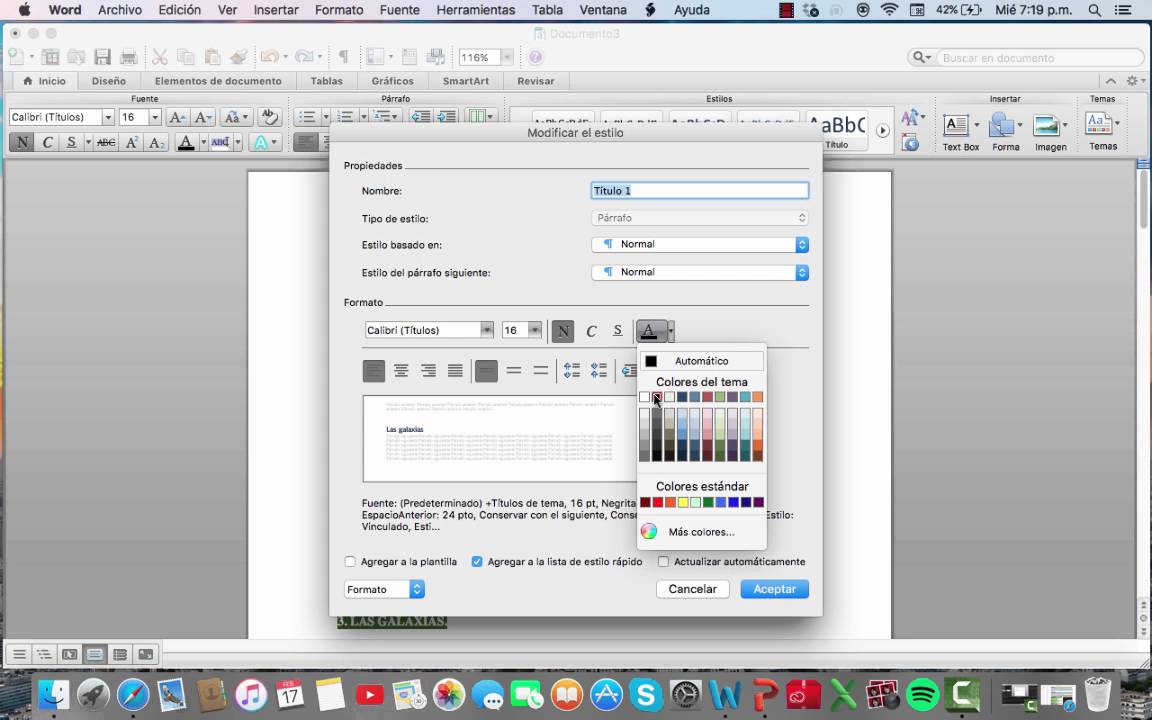Open the 'Estilo del párrafo siguiente' dropdown
This screenshot has width=1152, height=720.
[x=700, y=273]
